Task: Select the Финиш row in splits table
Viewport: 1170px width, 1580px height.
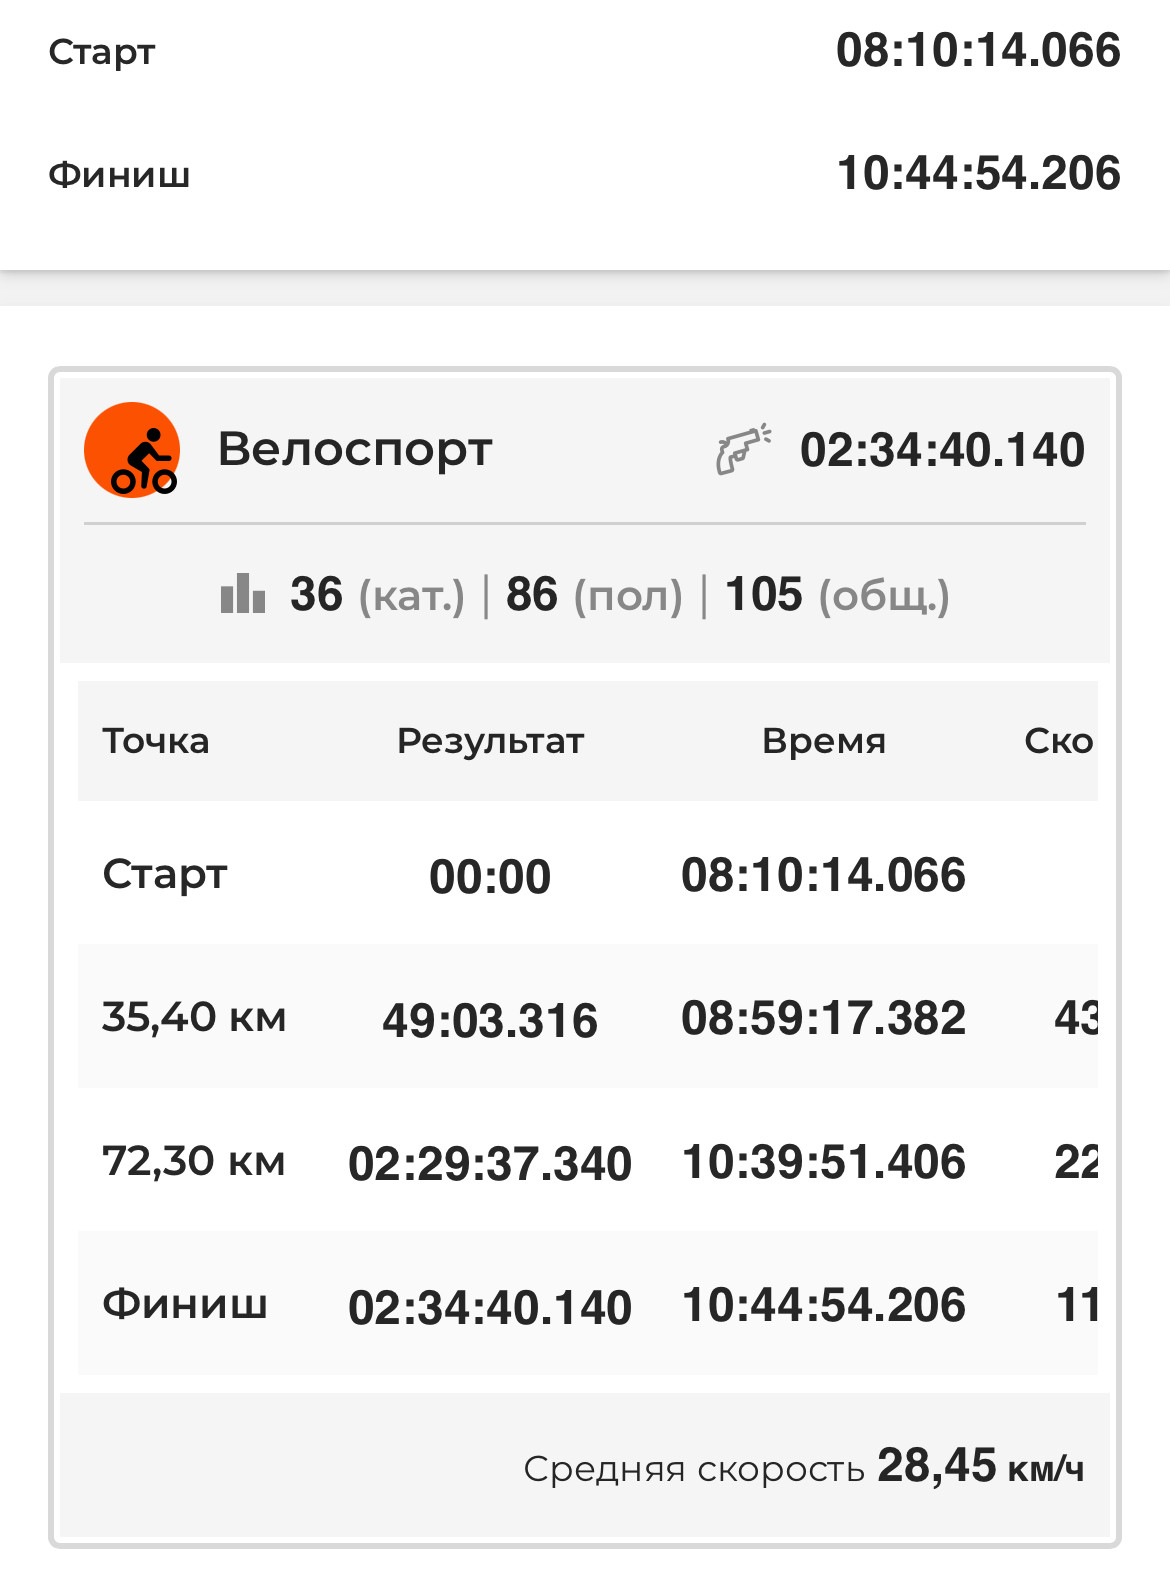Action: (588, 1304)
